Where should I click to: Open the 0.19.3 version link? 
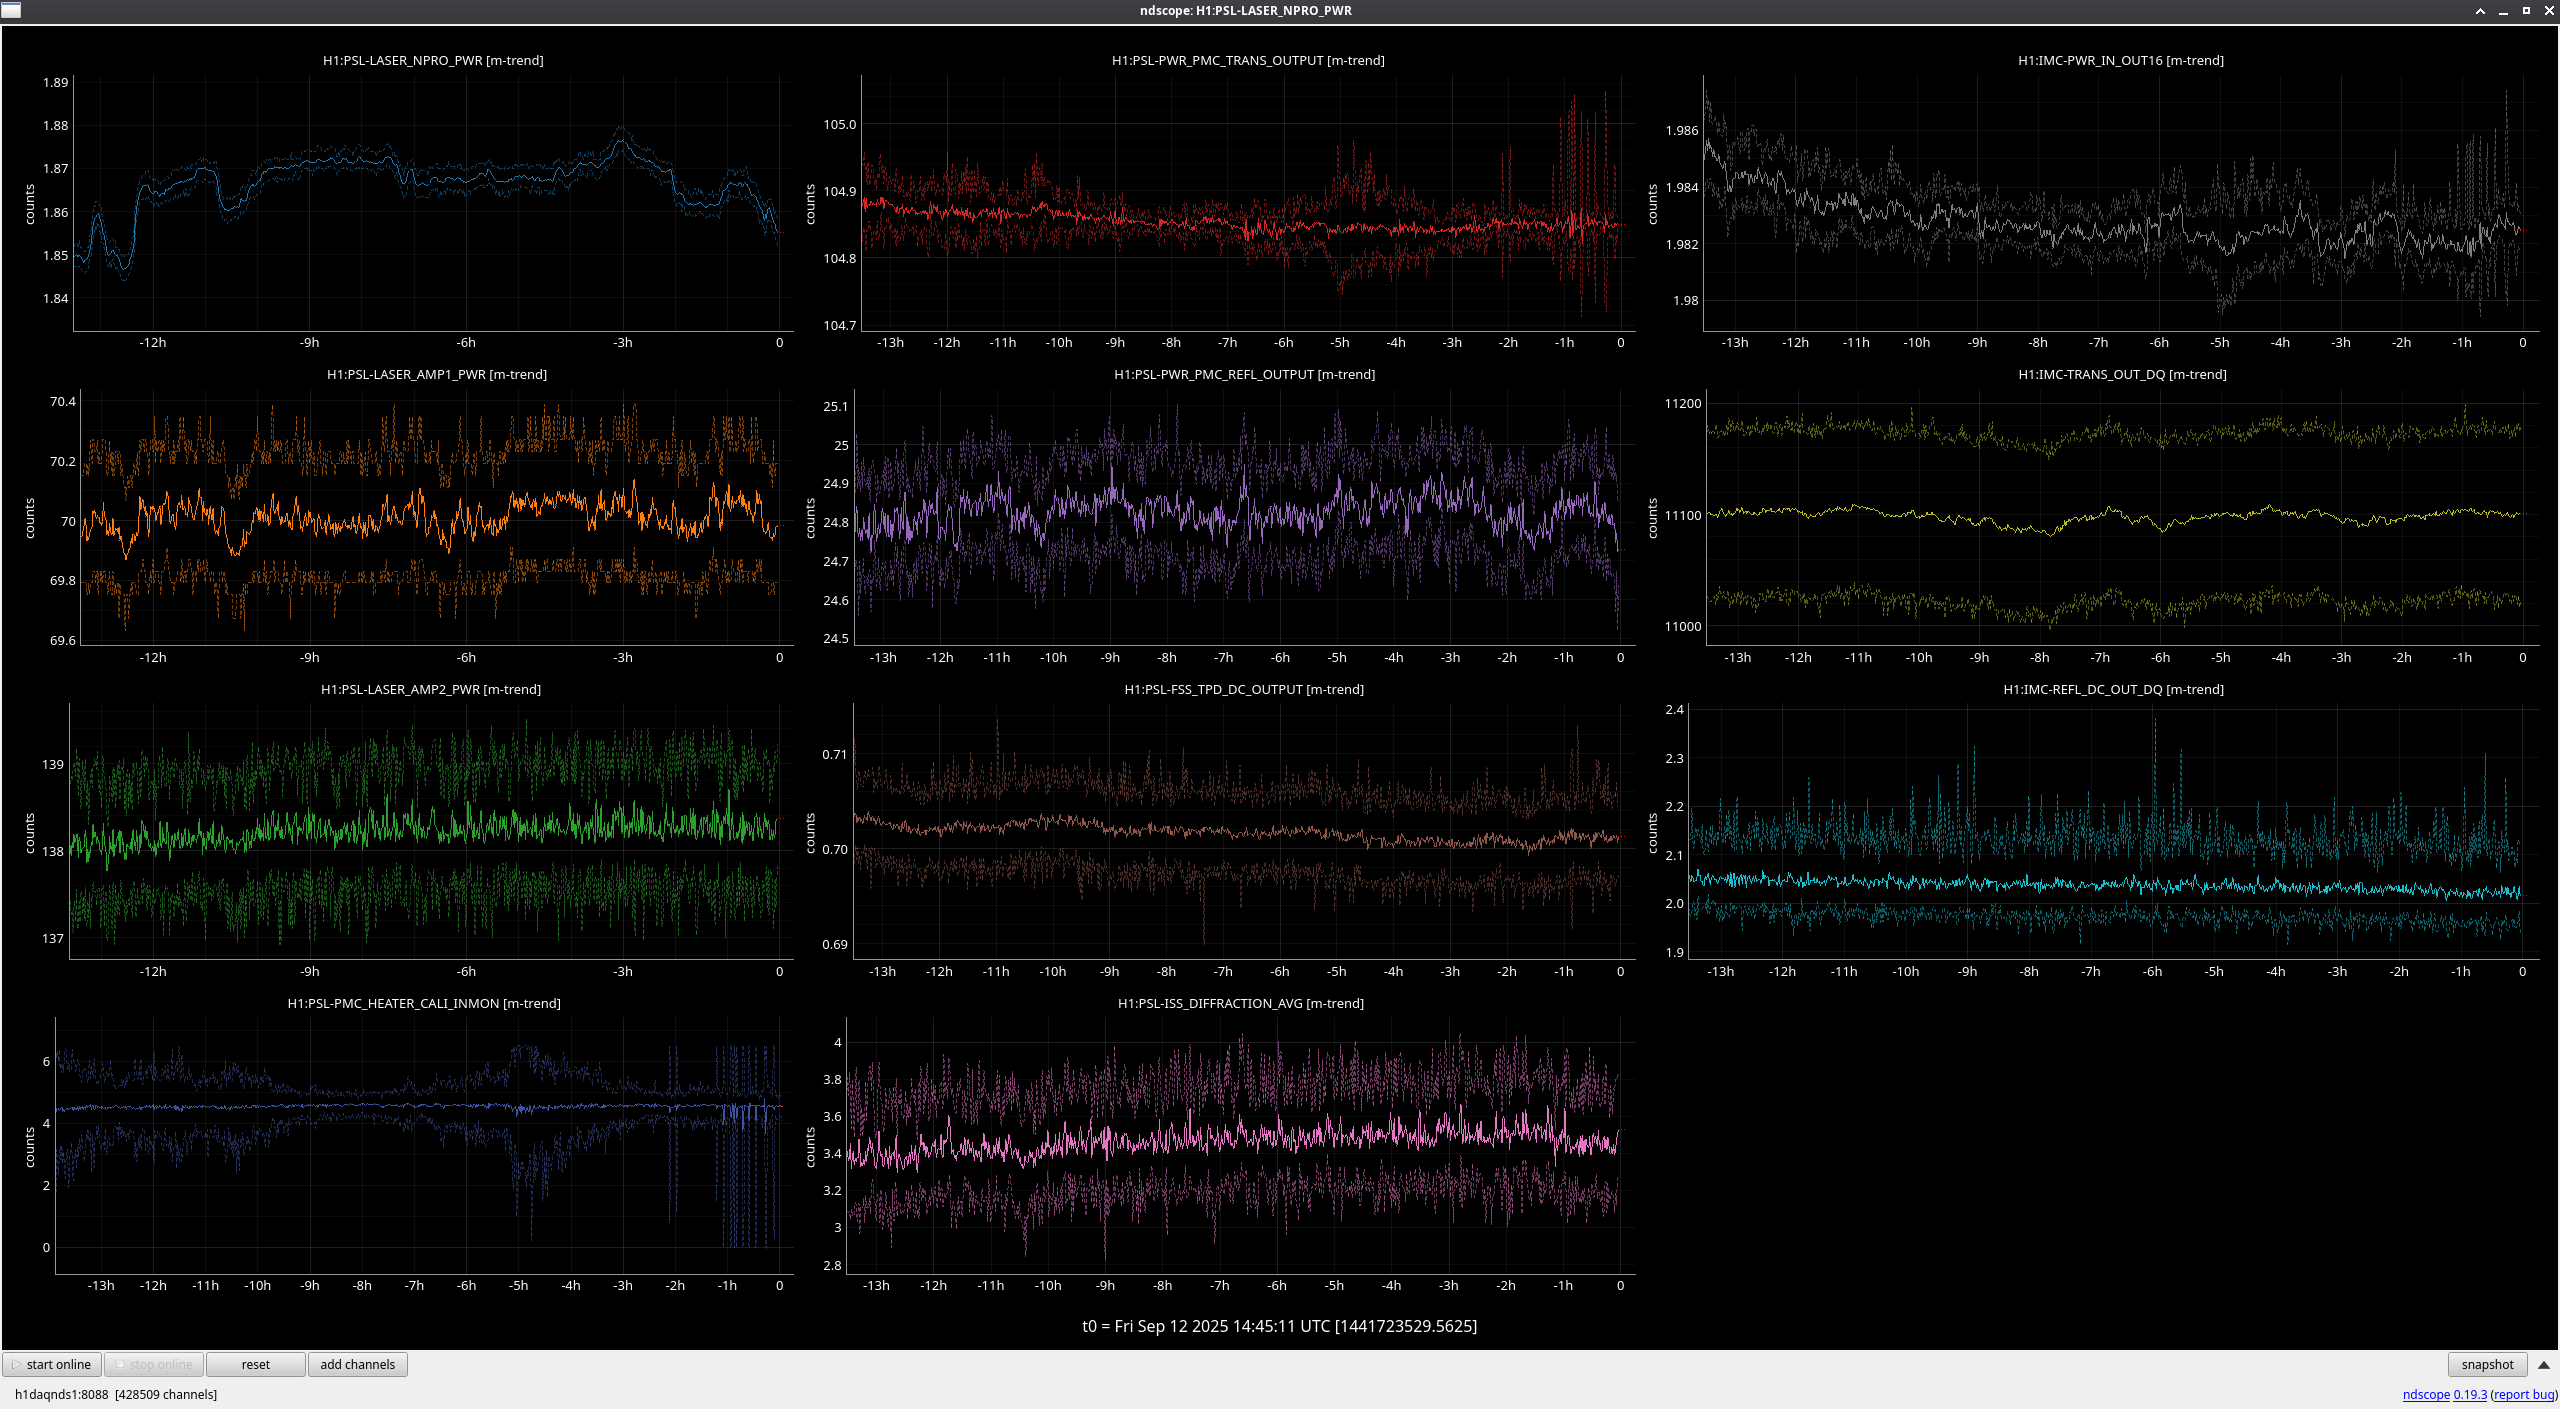pos(2470,1394)
